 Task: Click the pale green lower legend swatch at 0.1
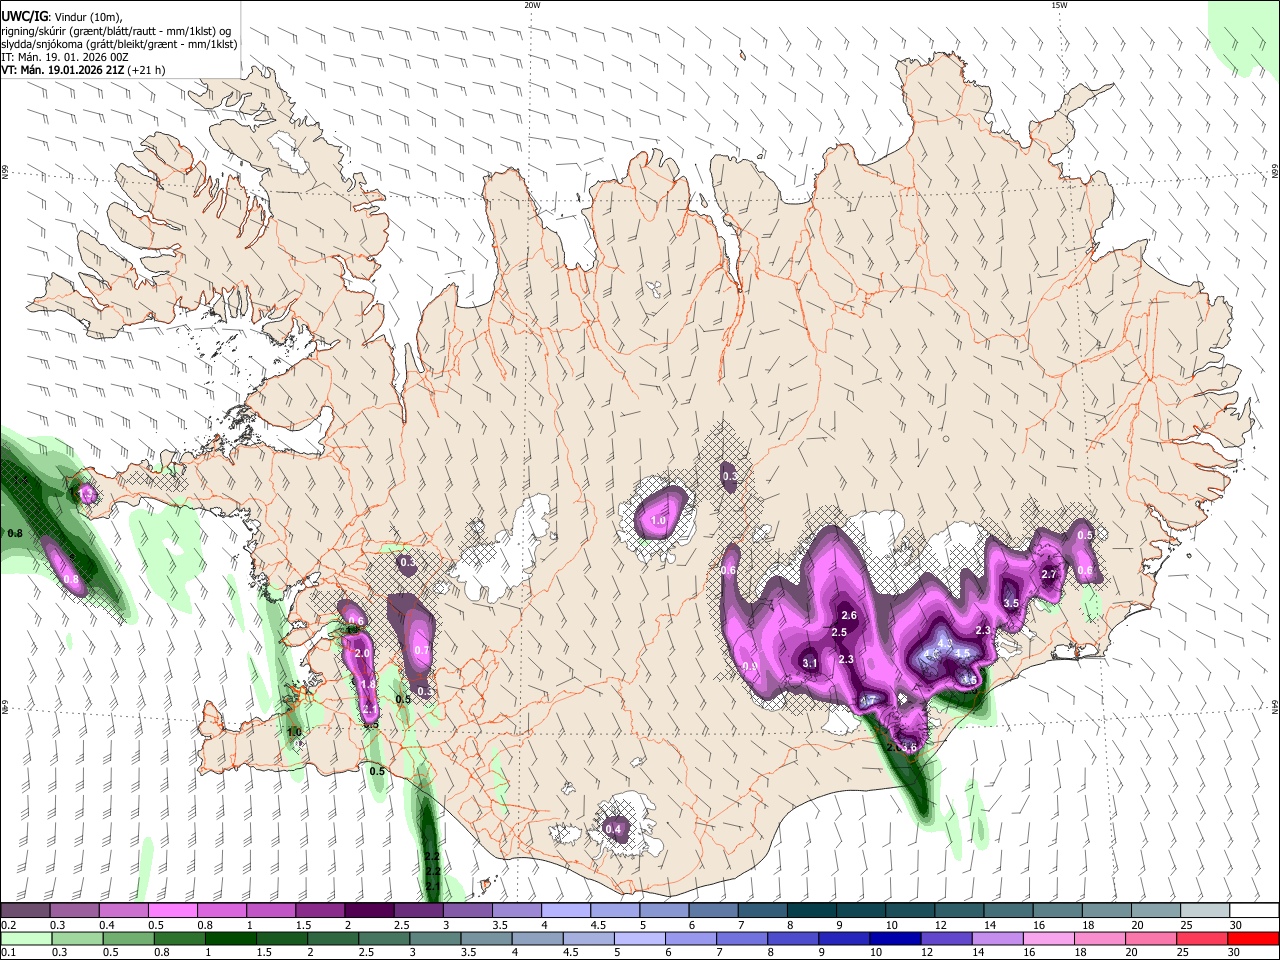(26, 938)
